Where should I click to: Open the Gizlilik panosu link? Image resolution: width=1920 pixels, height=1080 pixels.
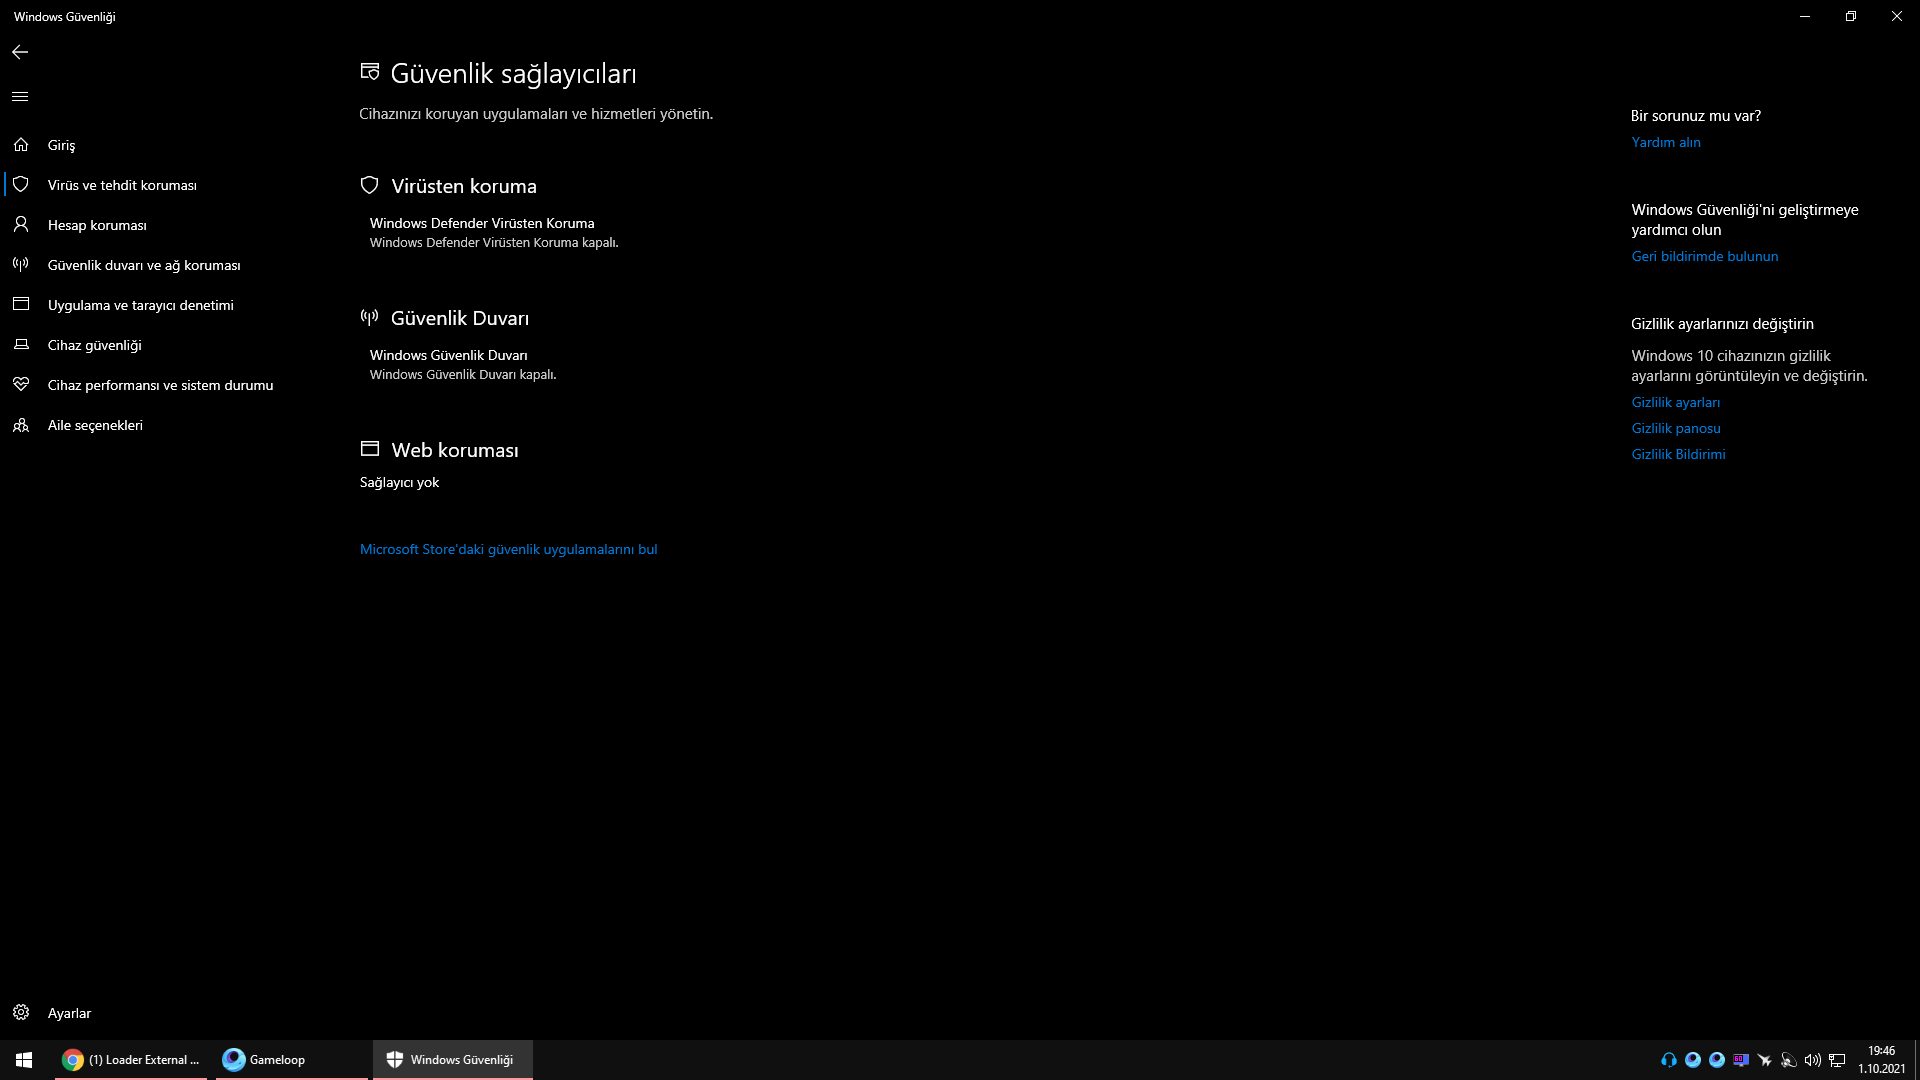[x=1676, y=428]
